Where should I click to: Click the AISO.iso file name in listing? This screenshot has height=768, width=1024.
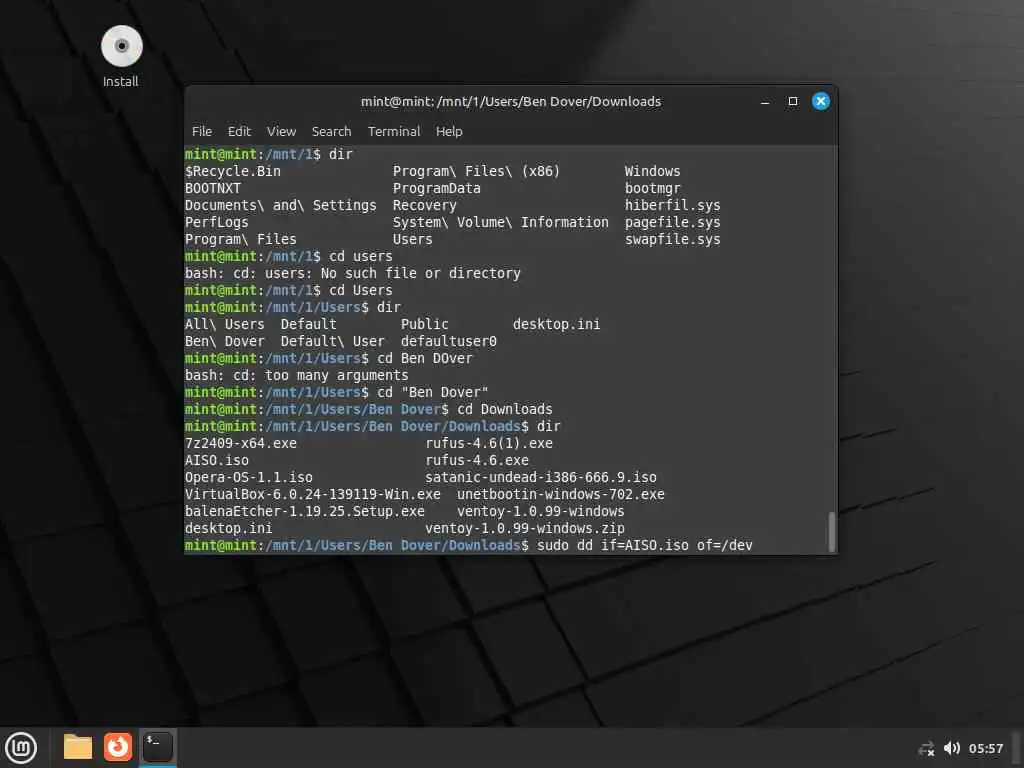217,460
